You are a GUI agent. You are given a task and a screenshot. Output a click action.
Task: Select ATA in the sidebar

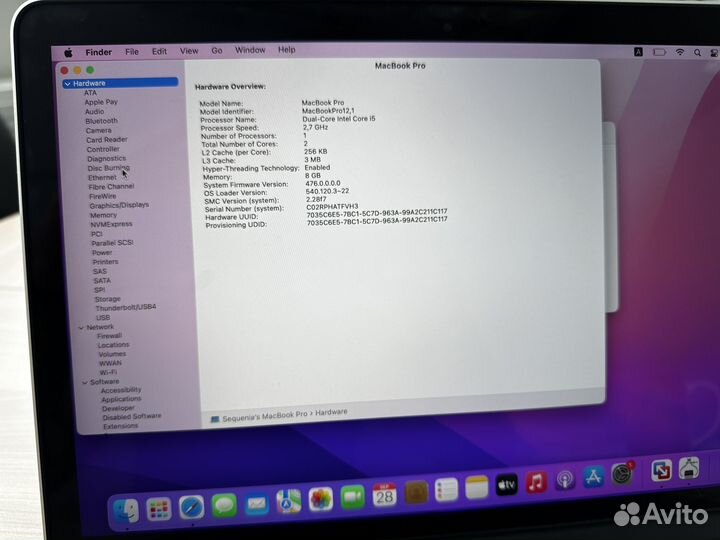tap(90, 93)
